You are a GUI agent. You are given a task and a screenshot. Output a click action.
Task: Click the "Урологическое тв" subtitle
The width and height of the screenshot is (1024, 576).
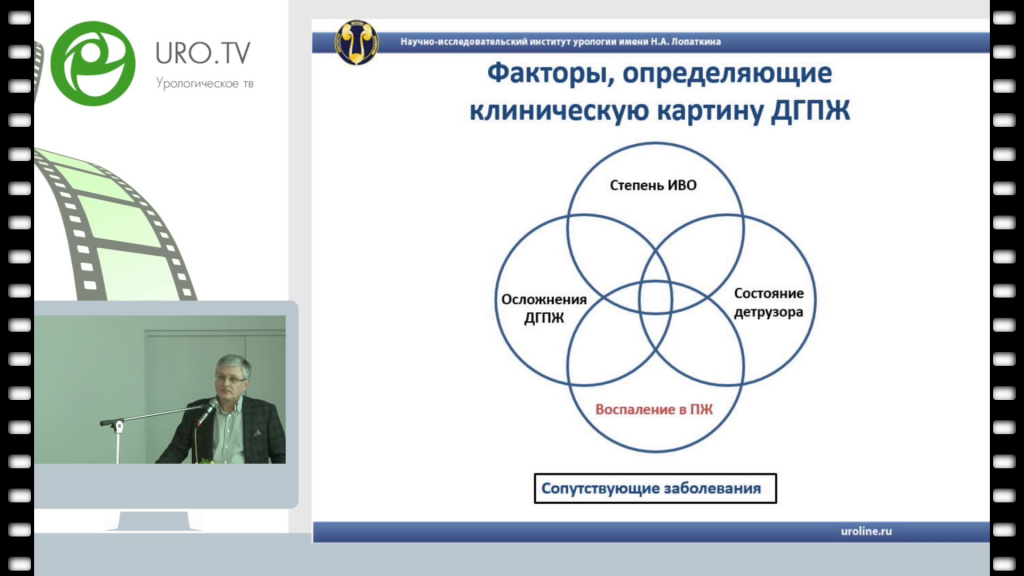205,83
